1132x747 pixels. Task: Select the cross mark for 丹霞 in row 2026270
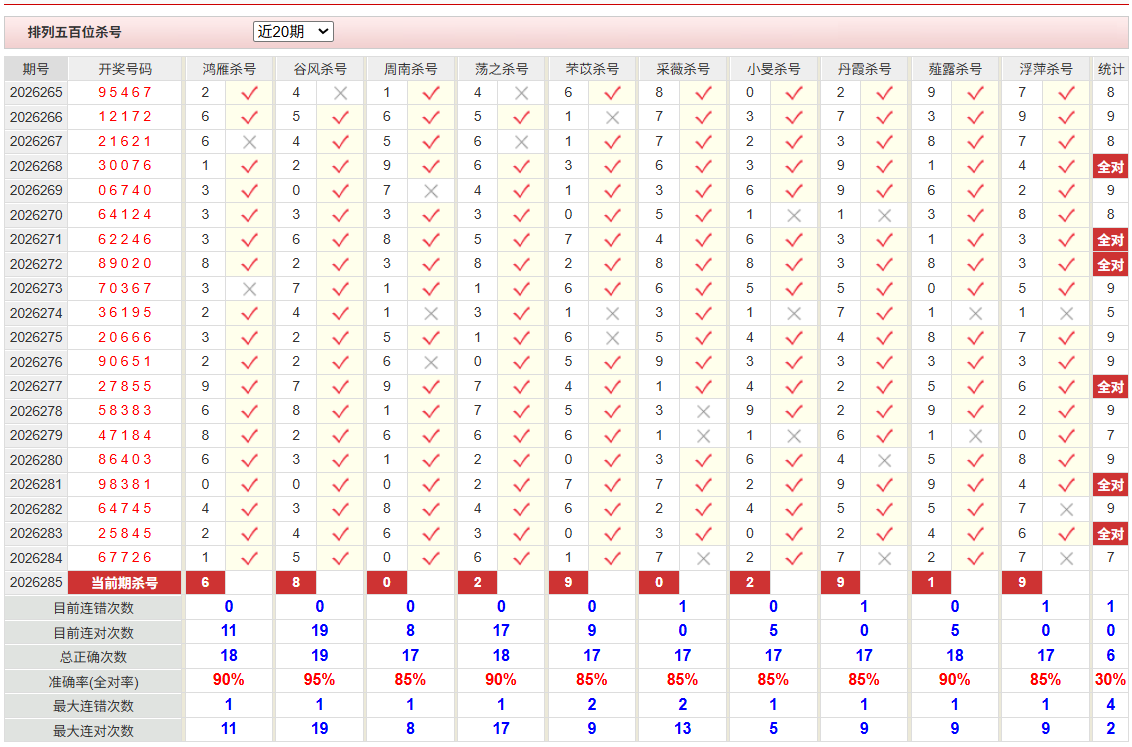[884, 216]
